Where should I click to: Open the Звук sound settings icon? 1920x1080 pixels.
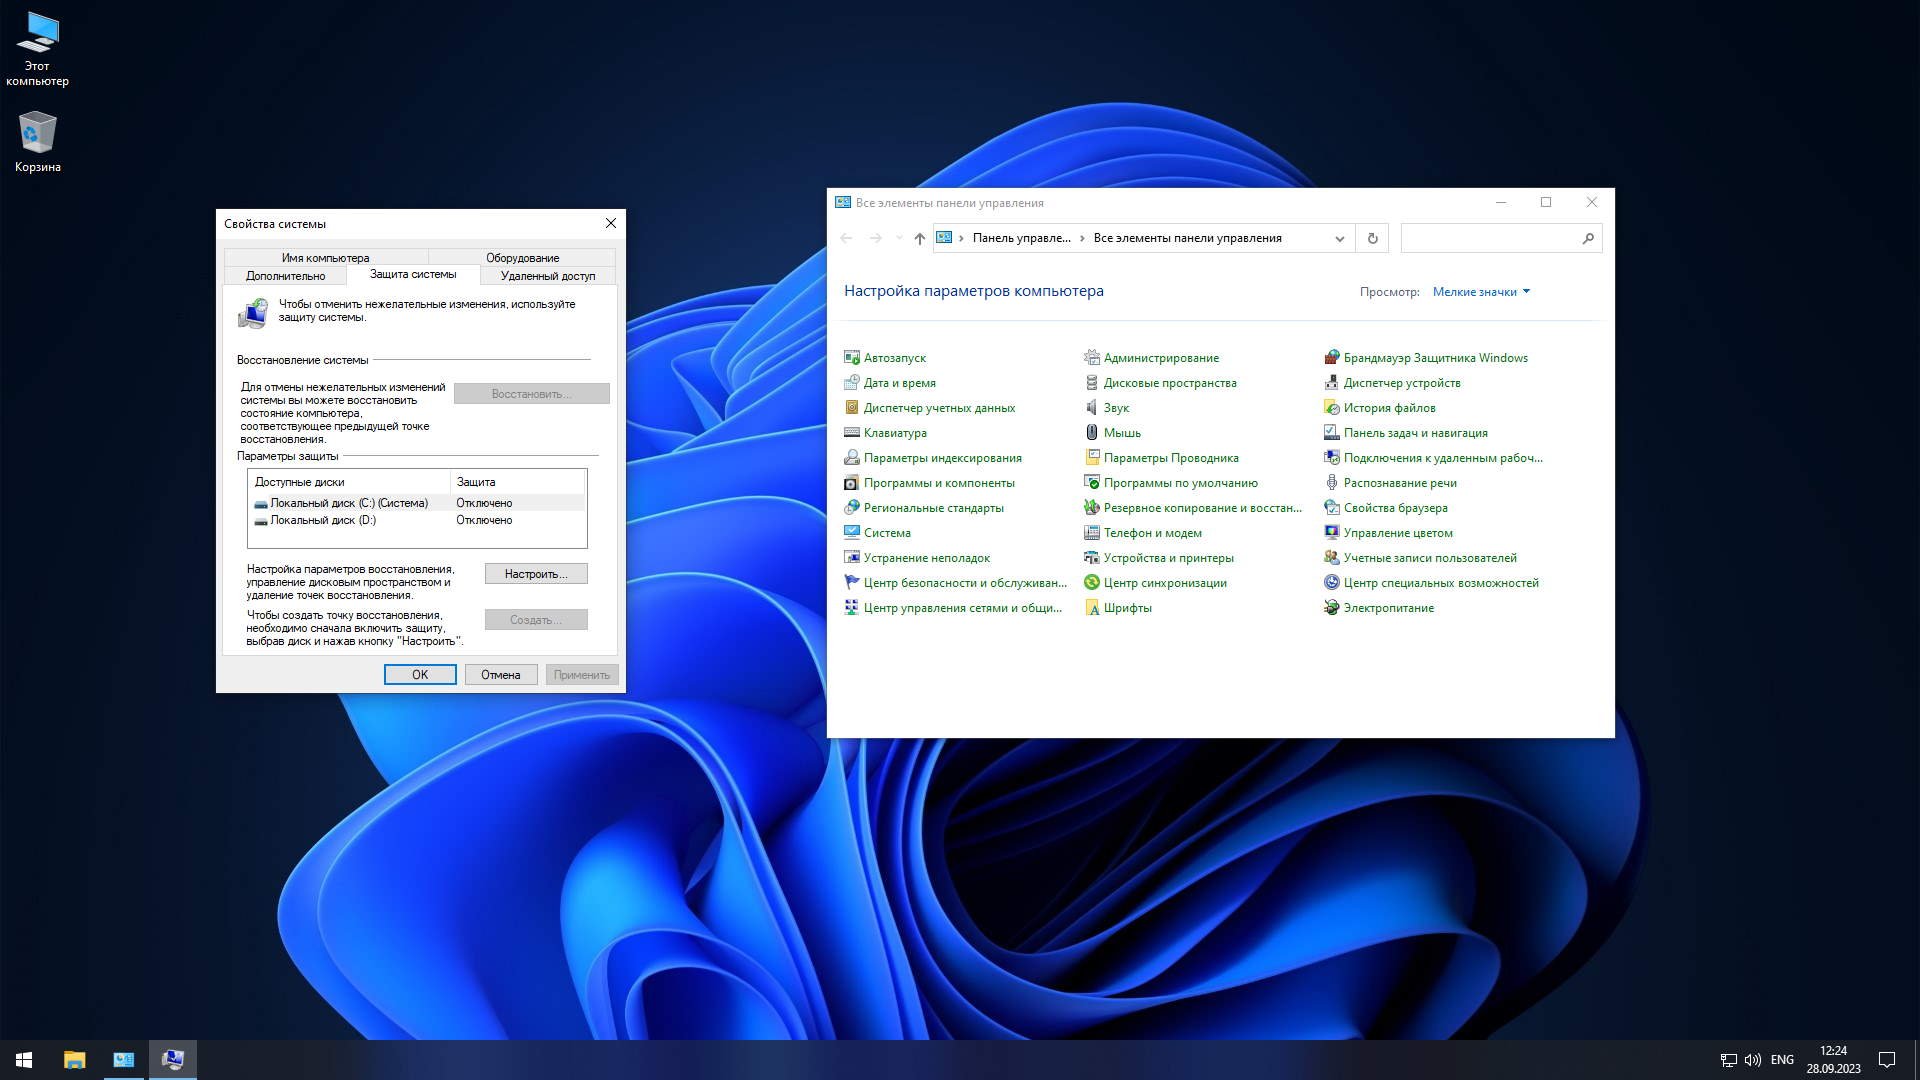pyautogui.click(x=1115, y=408)
